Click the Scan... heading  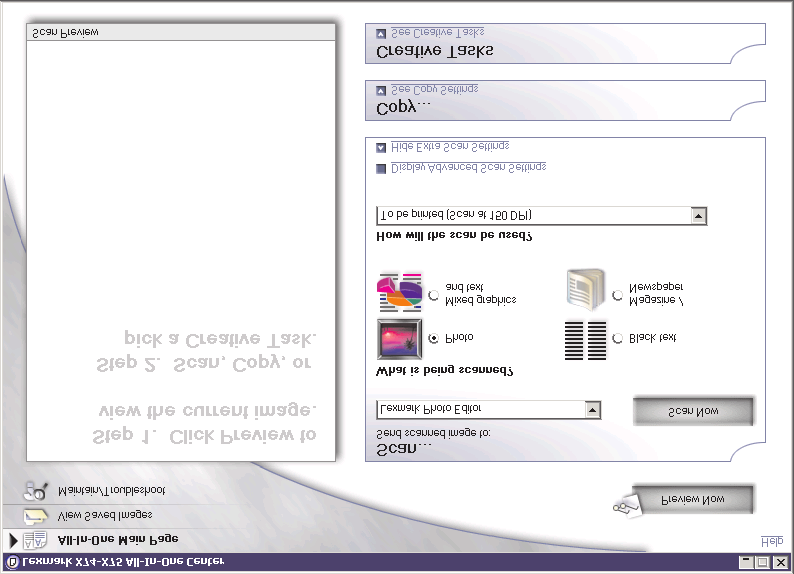pos(404,449)
